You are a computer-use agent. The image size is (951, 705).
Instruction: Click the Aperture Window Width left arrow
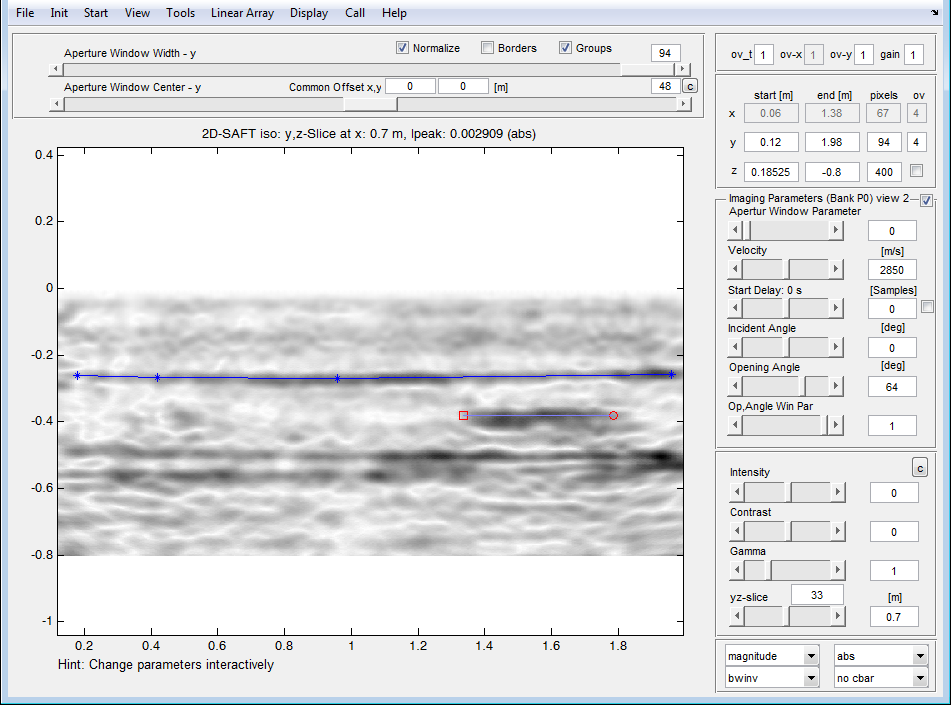click(56, 69)
